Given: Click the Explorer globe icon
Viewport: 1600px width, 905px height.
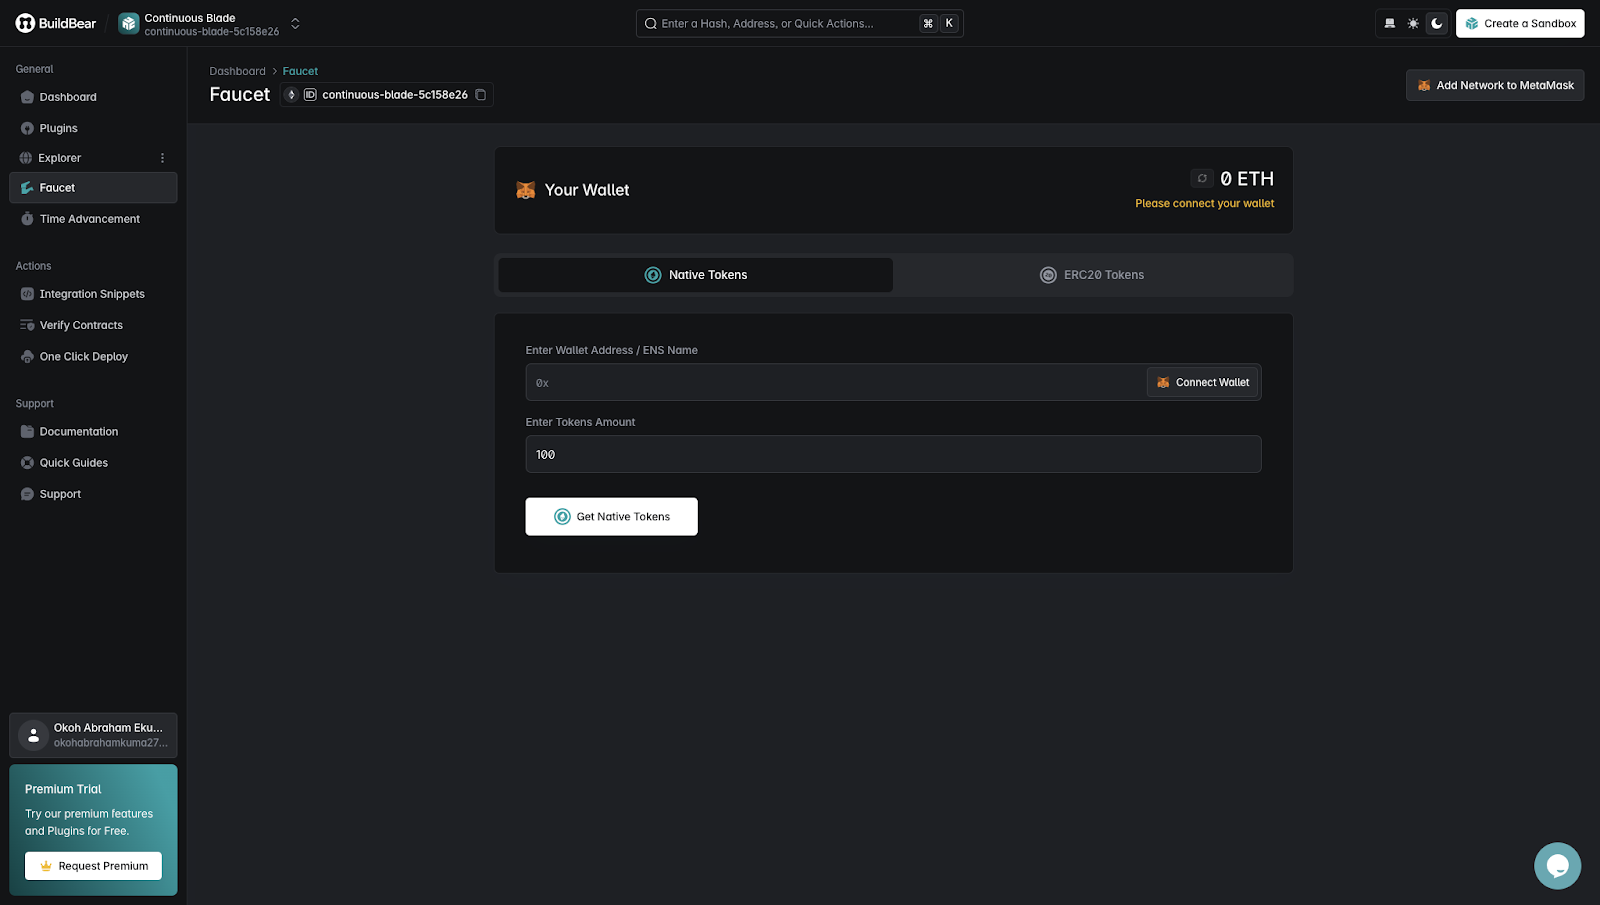Looking at the screenshot, I should tap(26, 158).
